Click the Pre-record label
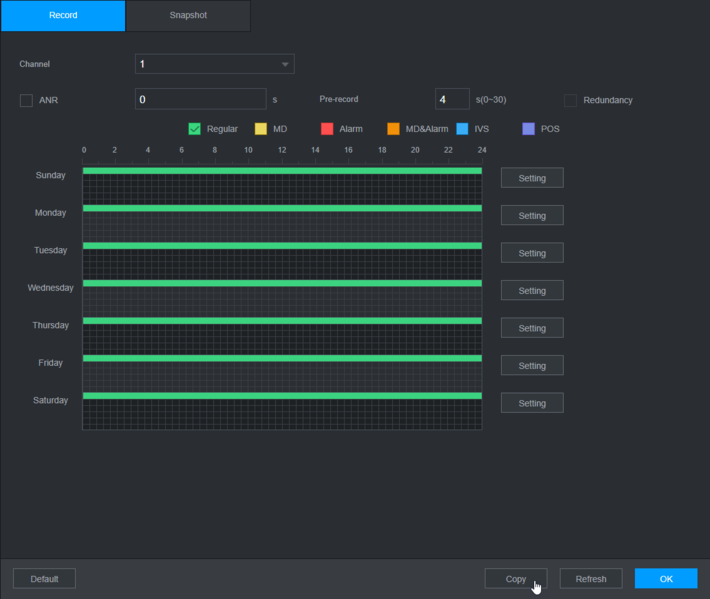This screenshot has width=710, height=599. tap(339, 99)
